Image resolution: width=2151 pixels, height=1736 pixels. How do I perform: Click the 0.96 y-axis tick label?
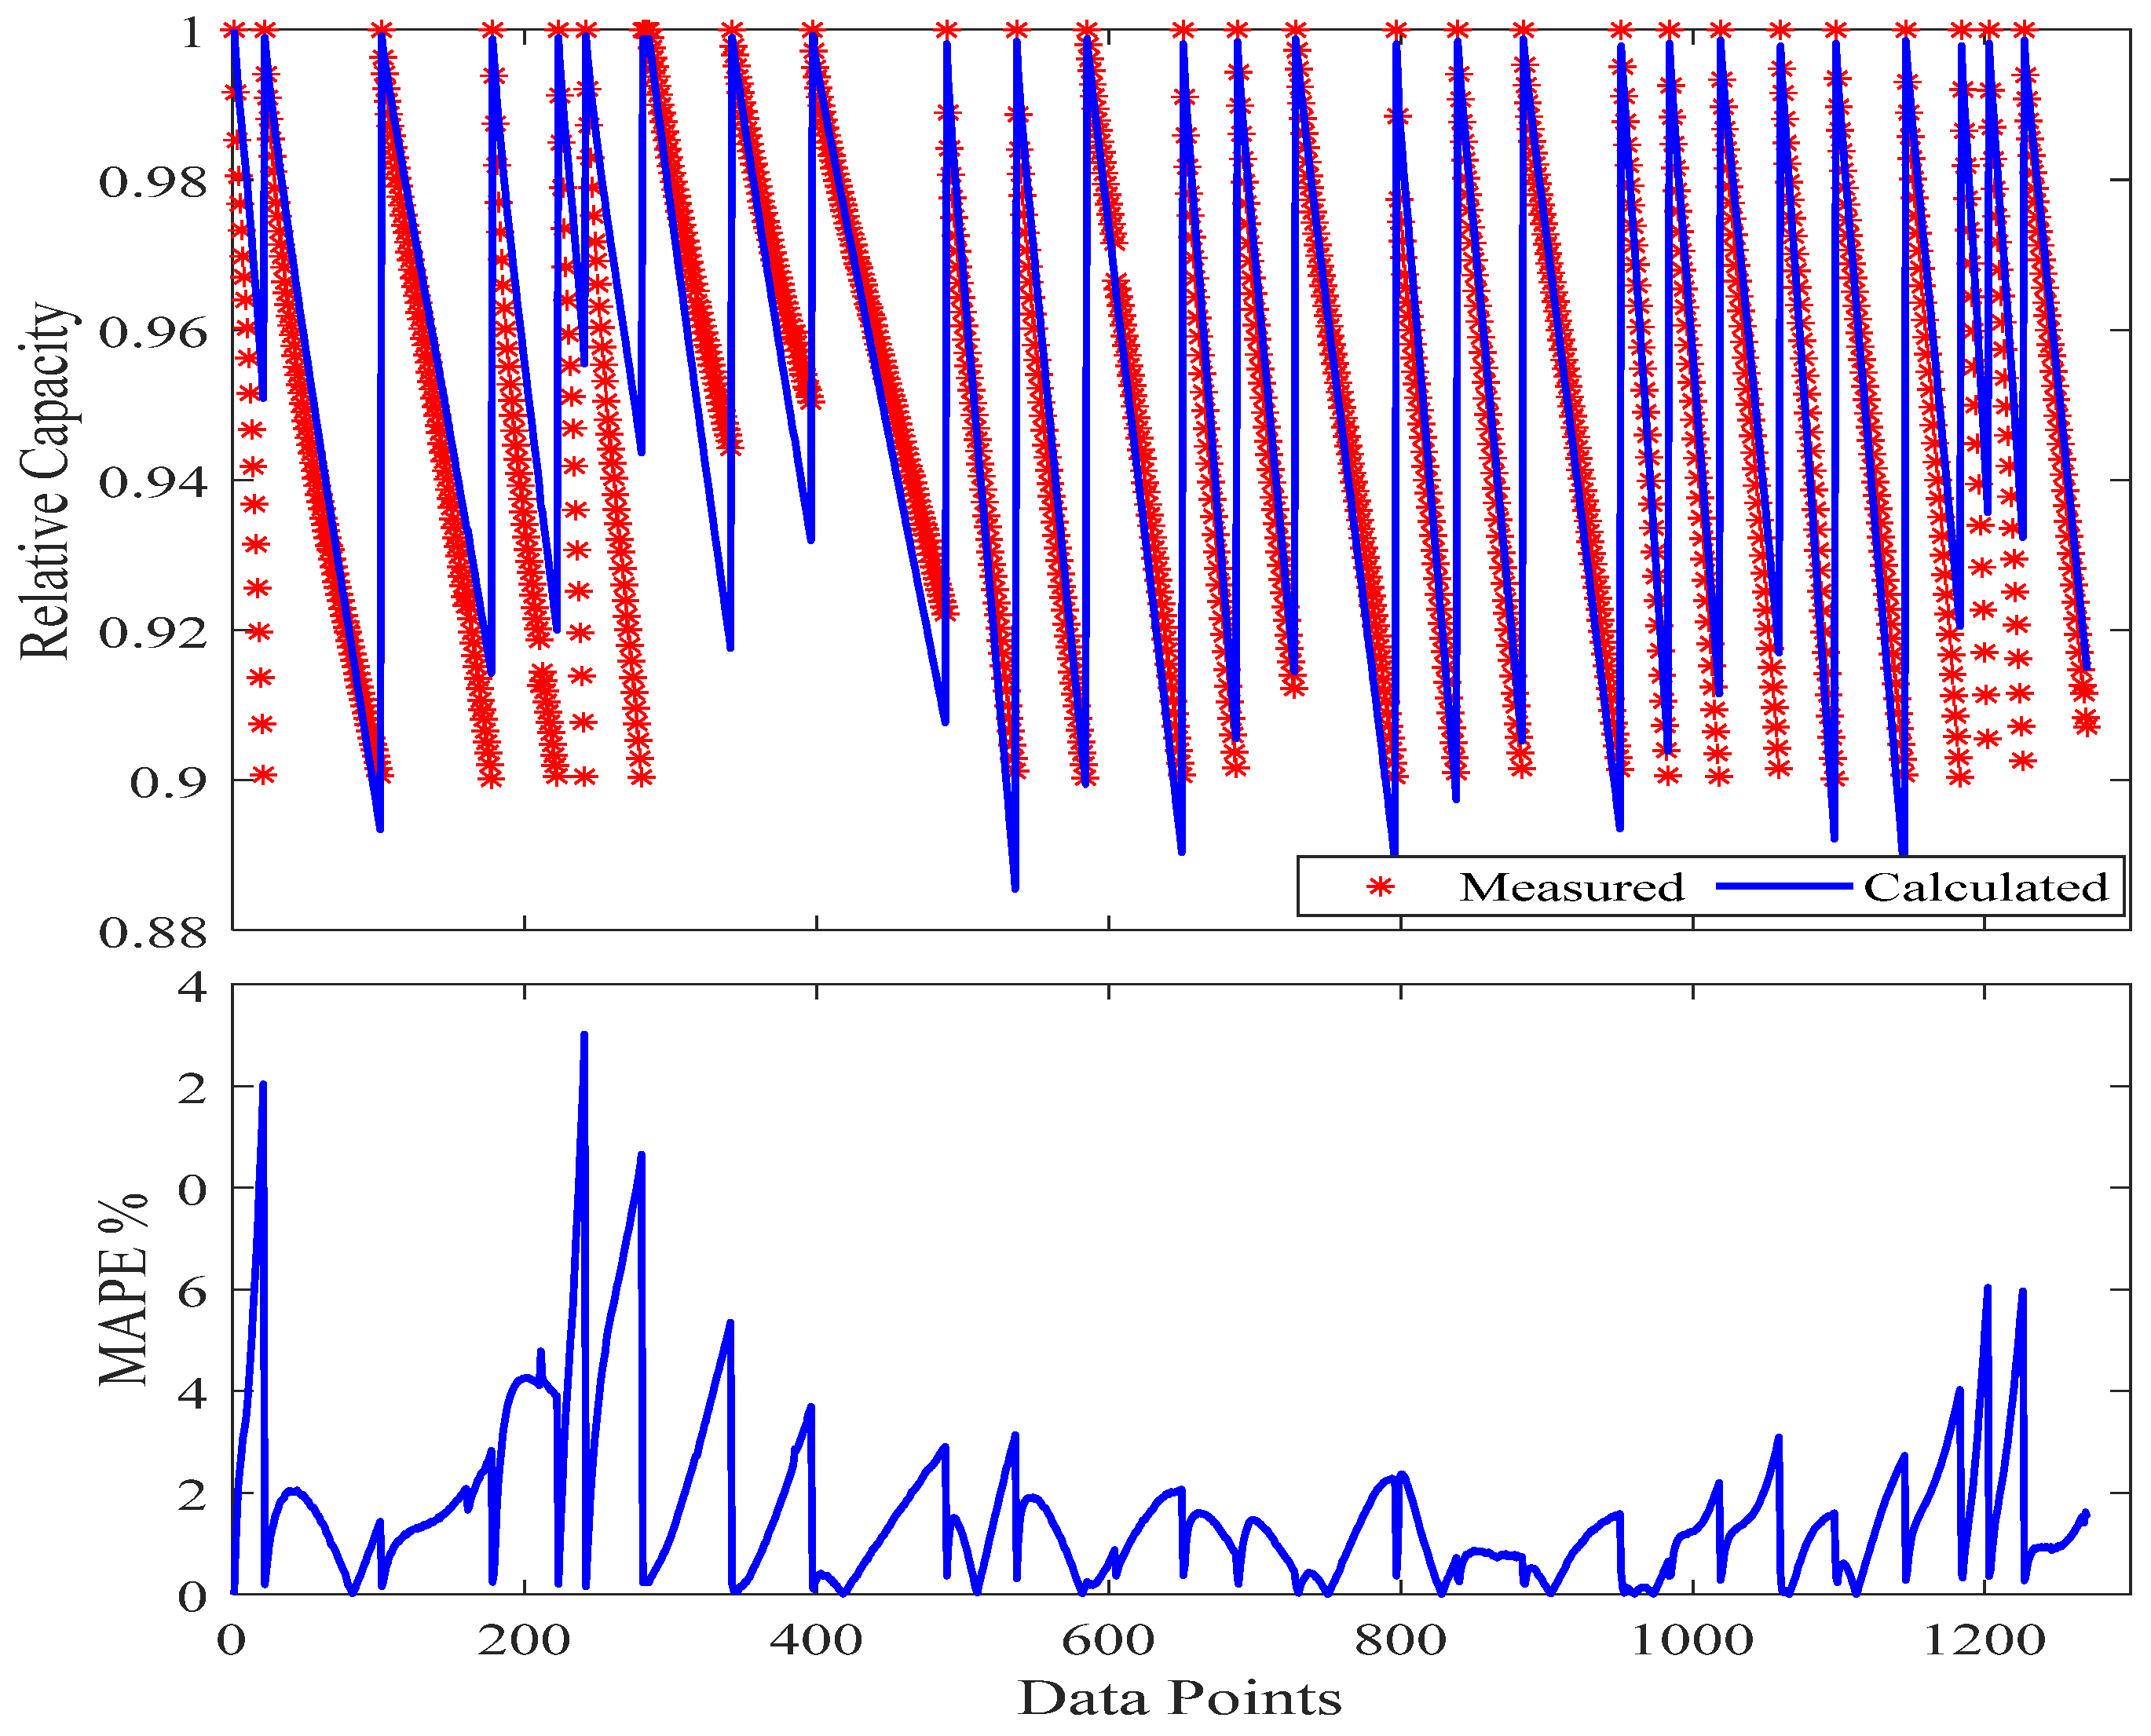[x=153, y=333]
